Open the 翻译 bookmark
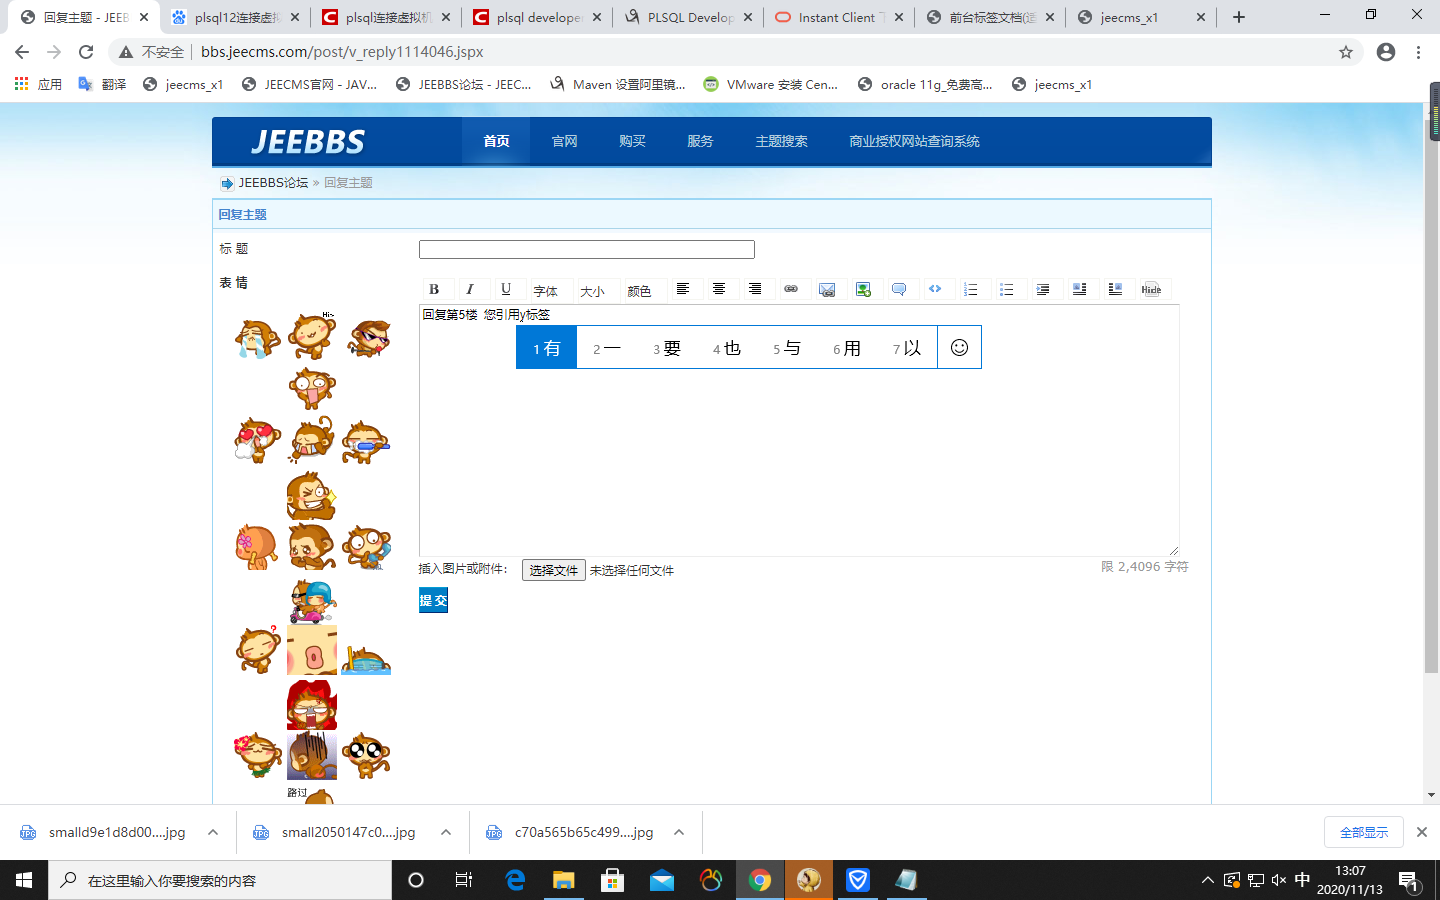The height and width of the screenshot is (900, 1440). [x=103, y=84]
